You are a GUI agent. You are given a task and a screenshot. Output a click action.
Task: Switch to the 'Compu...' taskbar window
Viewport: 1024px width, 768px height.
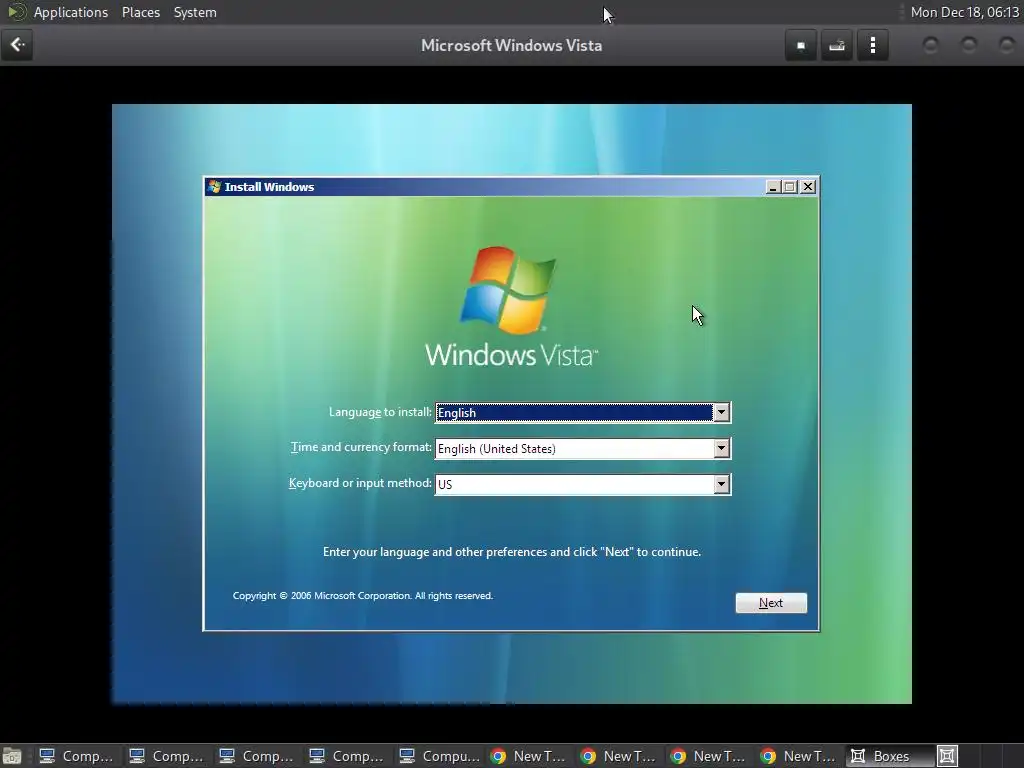440,756
